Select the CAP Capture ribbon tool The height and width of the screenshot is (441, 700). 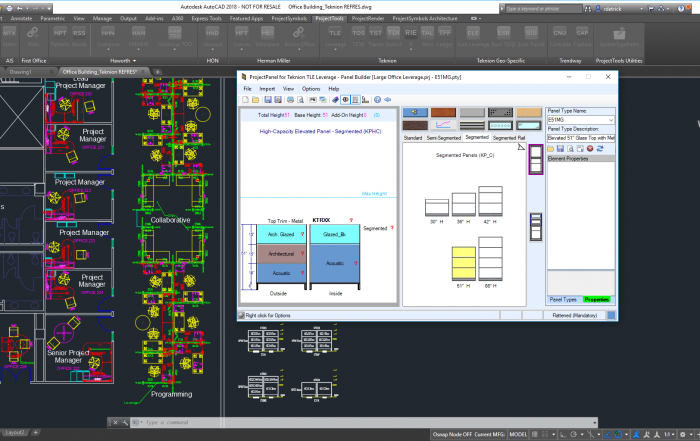[582, 37]
